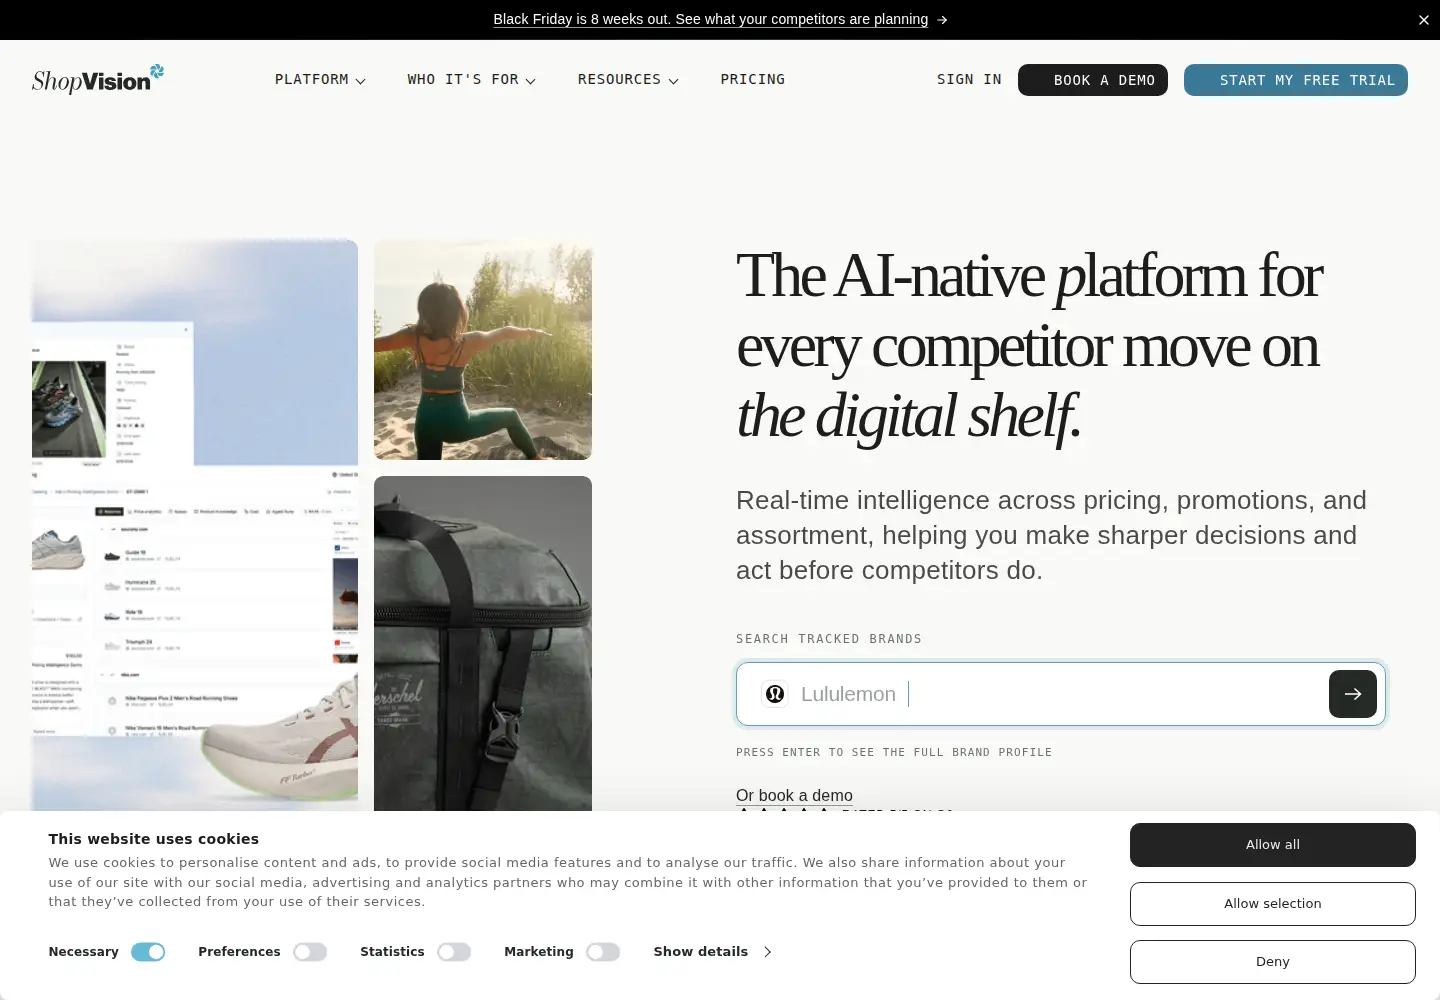Submit the brand search with the arrow button
The width and height of the screenshot is (1440, 1000).
coord(1353,694)
